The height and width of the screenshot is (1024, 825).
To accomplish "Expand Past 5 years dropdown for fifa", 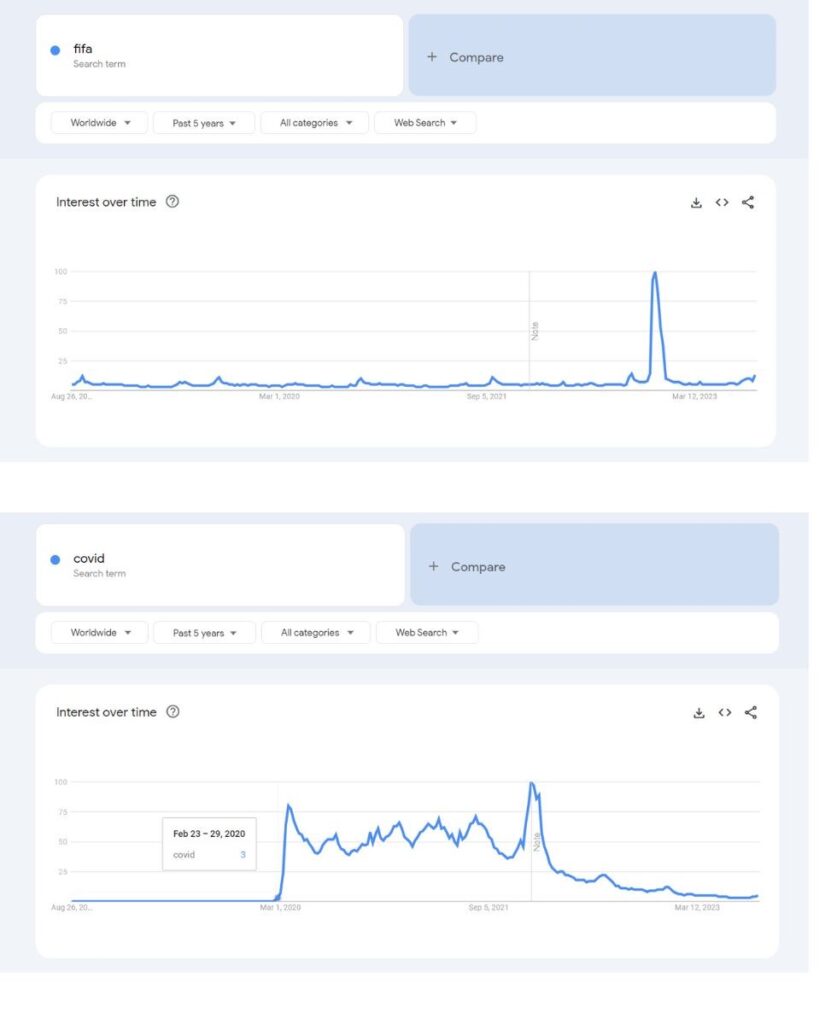I will click(x=204, y=123).
